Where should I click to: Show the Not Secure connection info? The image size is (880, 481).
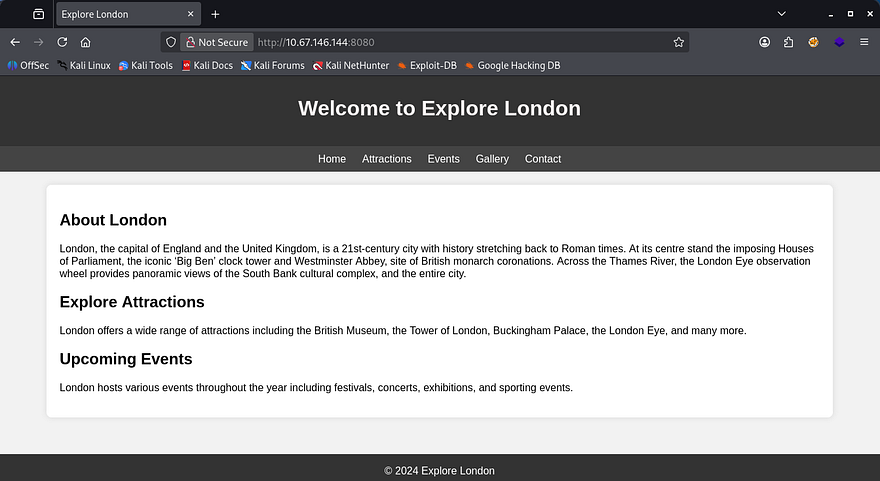click(x=216, y=42)
